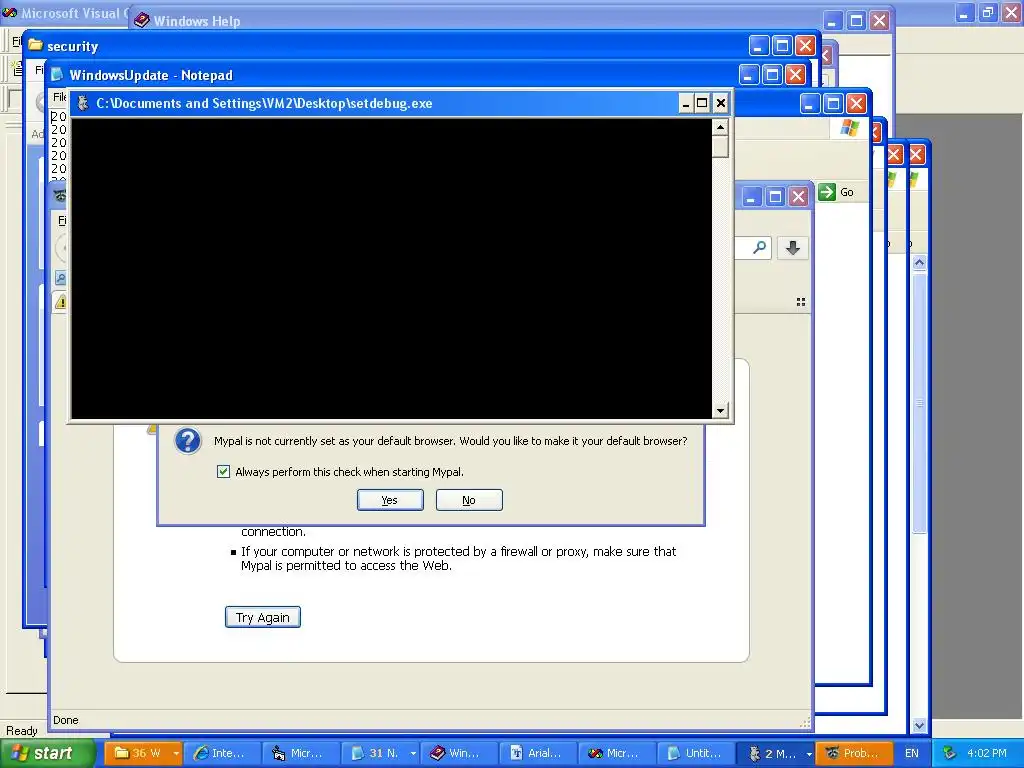Open the '31 N.' Notepad group in taskbar
The width and height of the screenshot is (1024, 768).
(x=377, y=753)
